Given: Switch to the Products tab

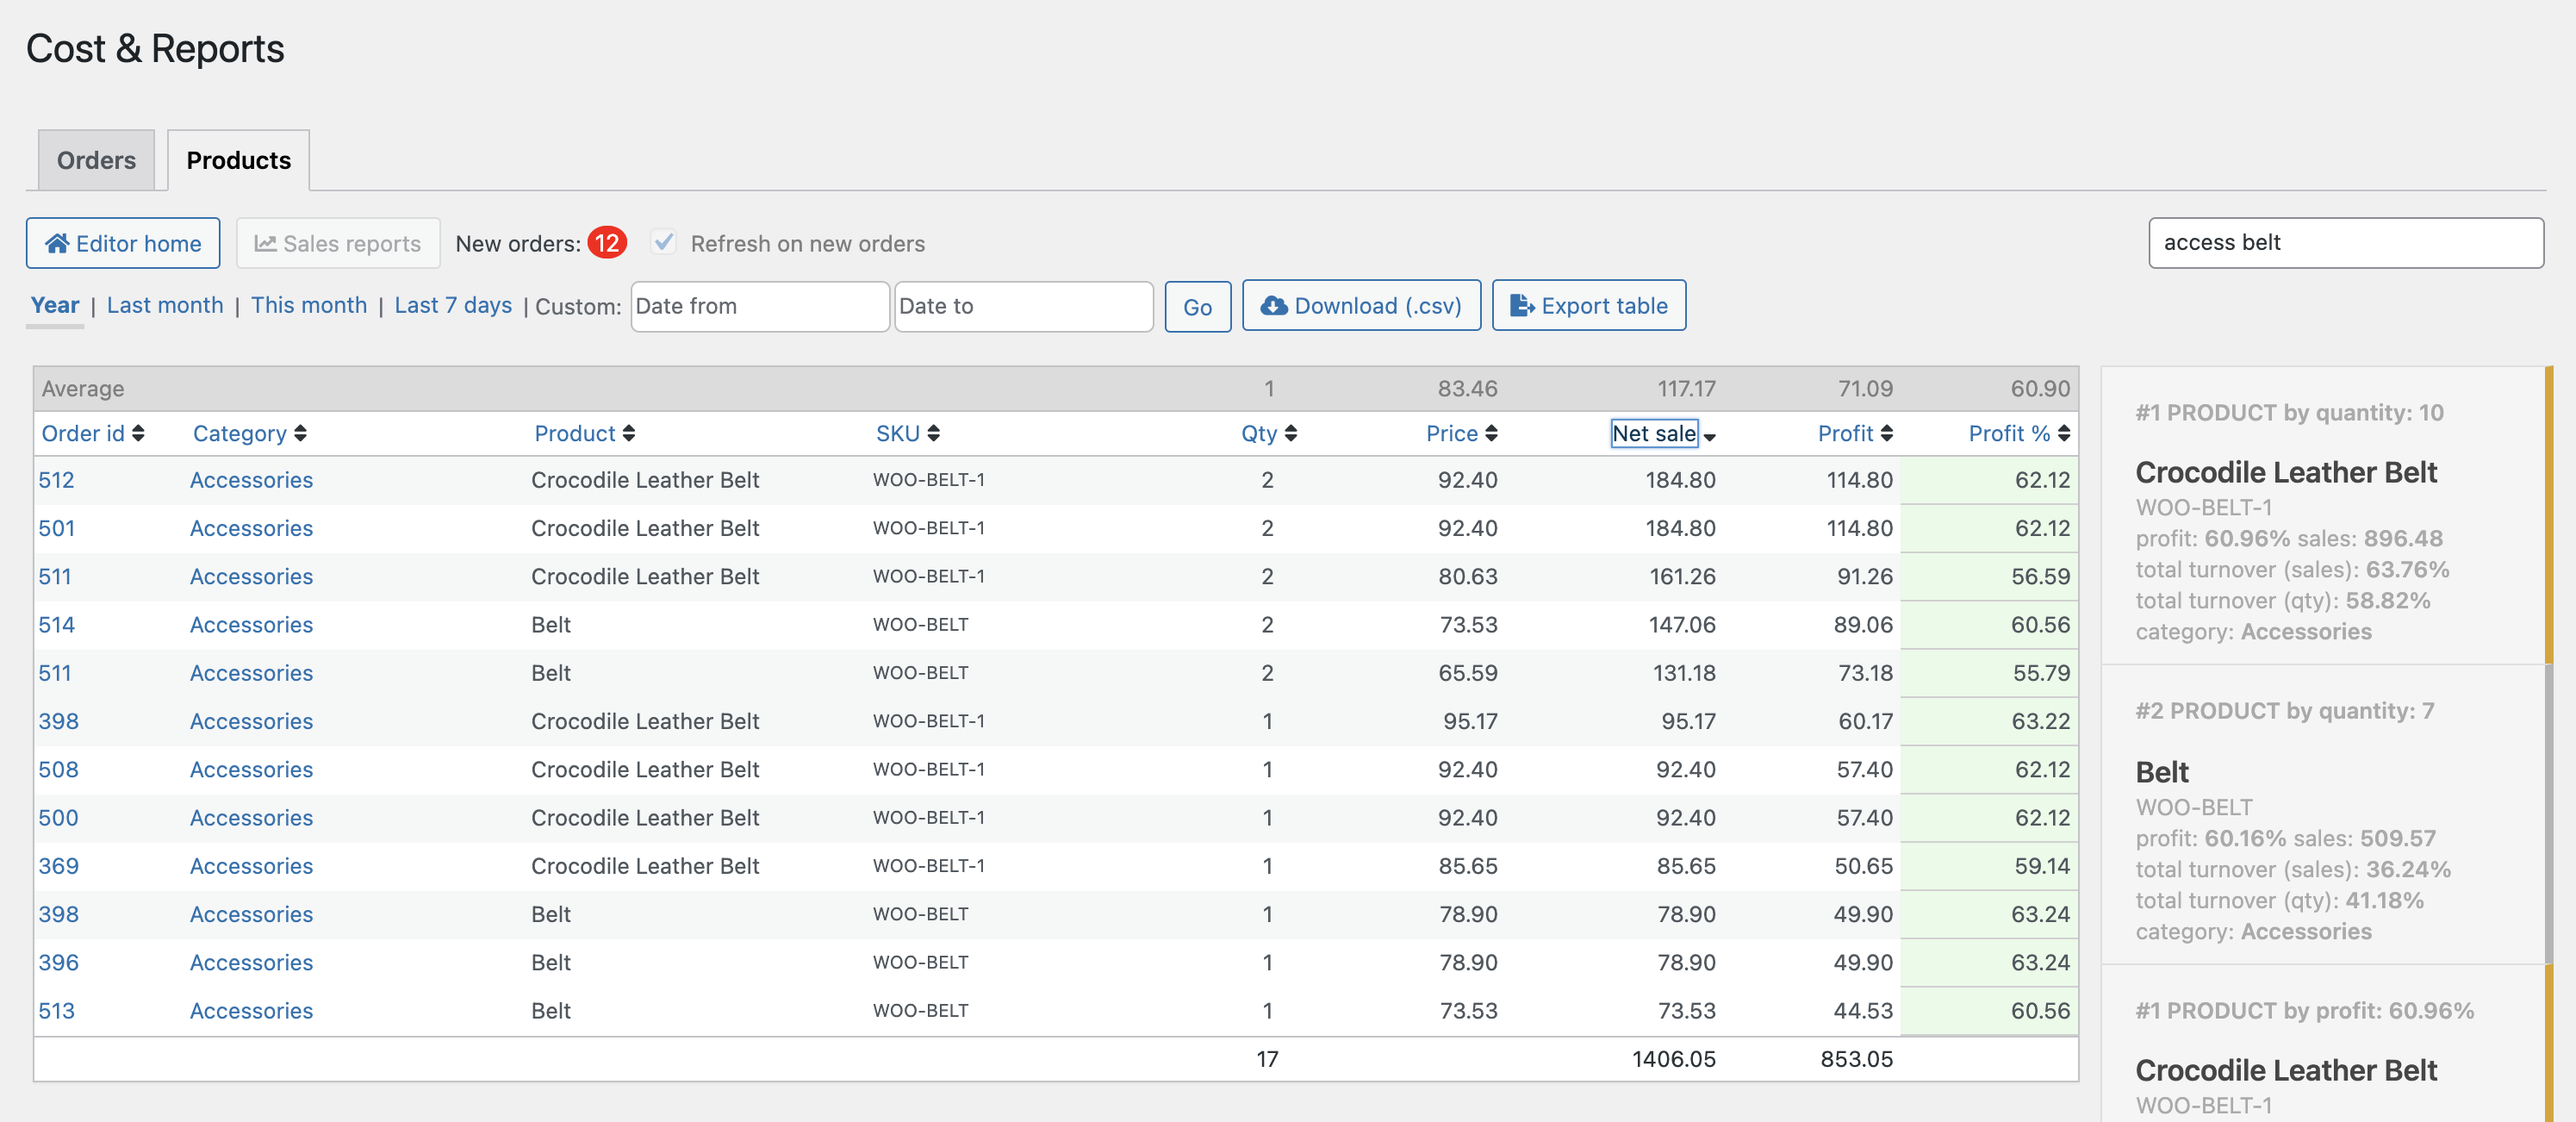Looking at the screenshot, I should 238,159.
